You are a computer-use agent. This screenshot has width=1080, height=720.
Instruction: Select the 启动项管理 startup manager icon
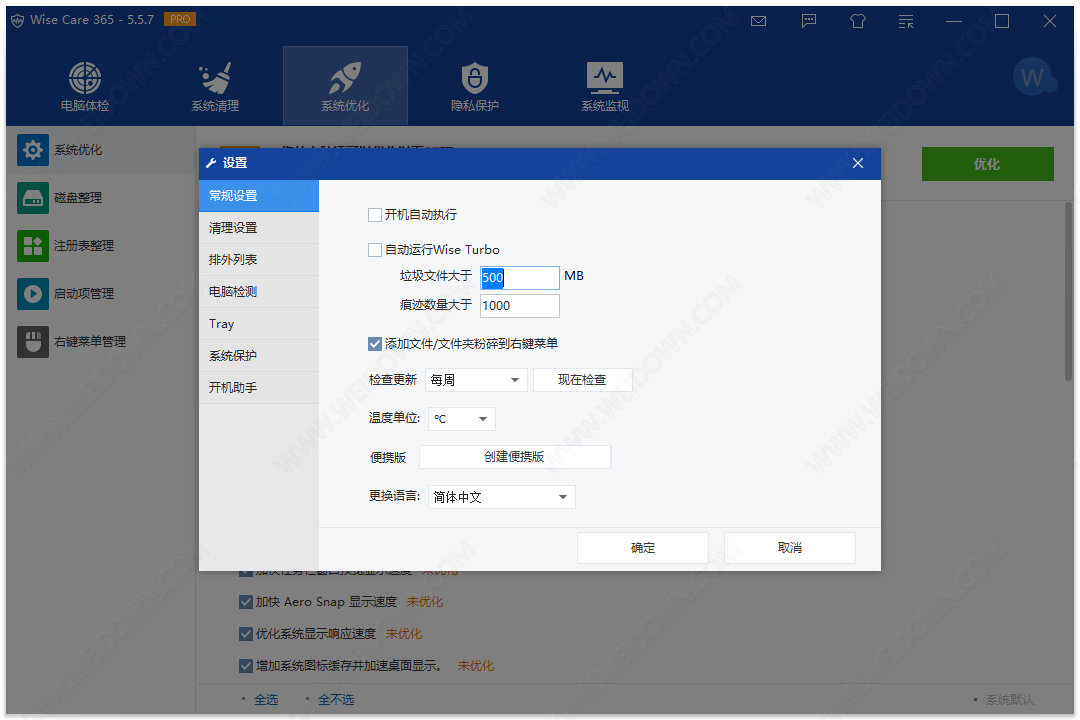(x=33, y=294)
